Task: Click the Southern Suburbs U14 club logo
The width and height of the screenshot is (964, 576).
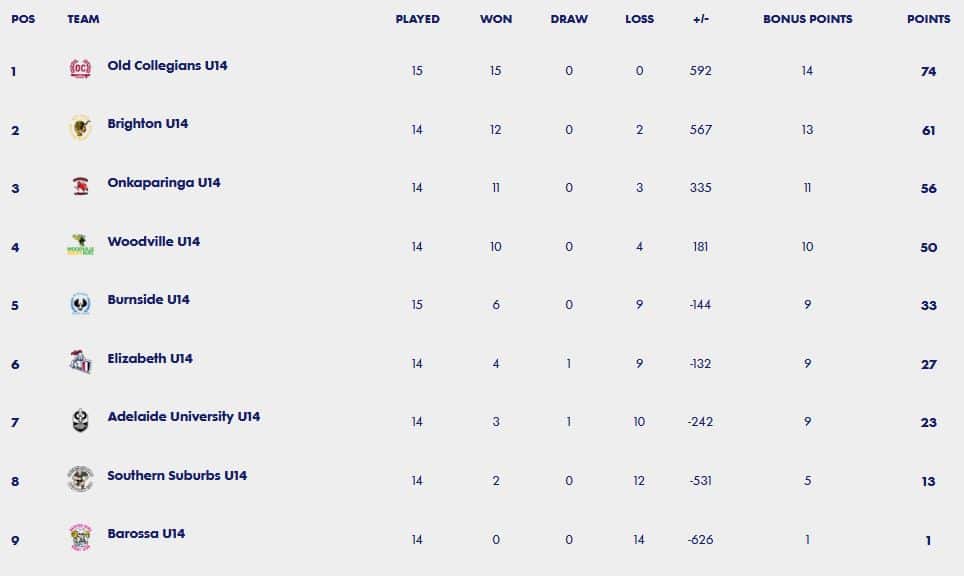Action: click(81, 479)
